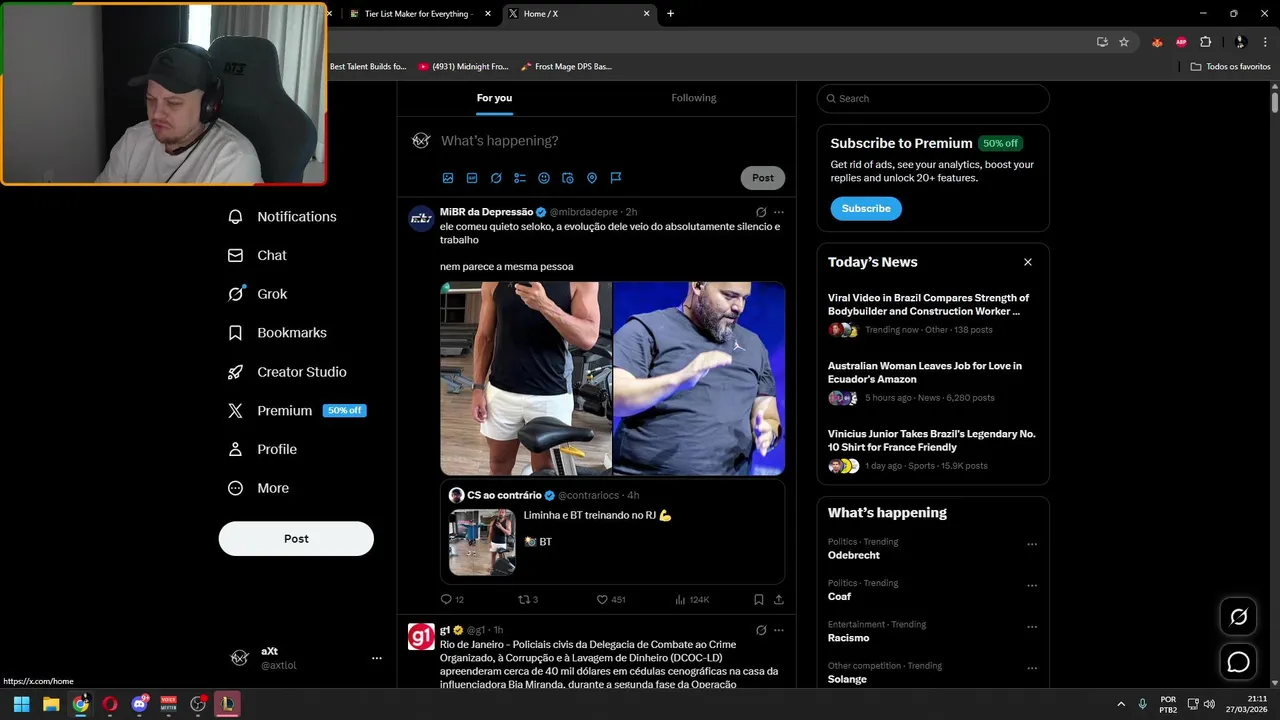Image resolution: width=1280 pixels, height=720 pixels.
Task: Open a new browser tab
Action: pyautogui.click(x=670, y=14)
